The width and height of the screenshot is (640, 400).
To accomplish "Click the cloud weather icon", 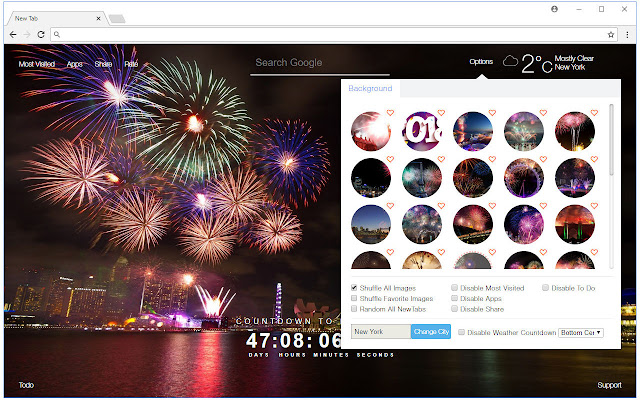I will click(510, 61).
